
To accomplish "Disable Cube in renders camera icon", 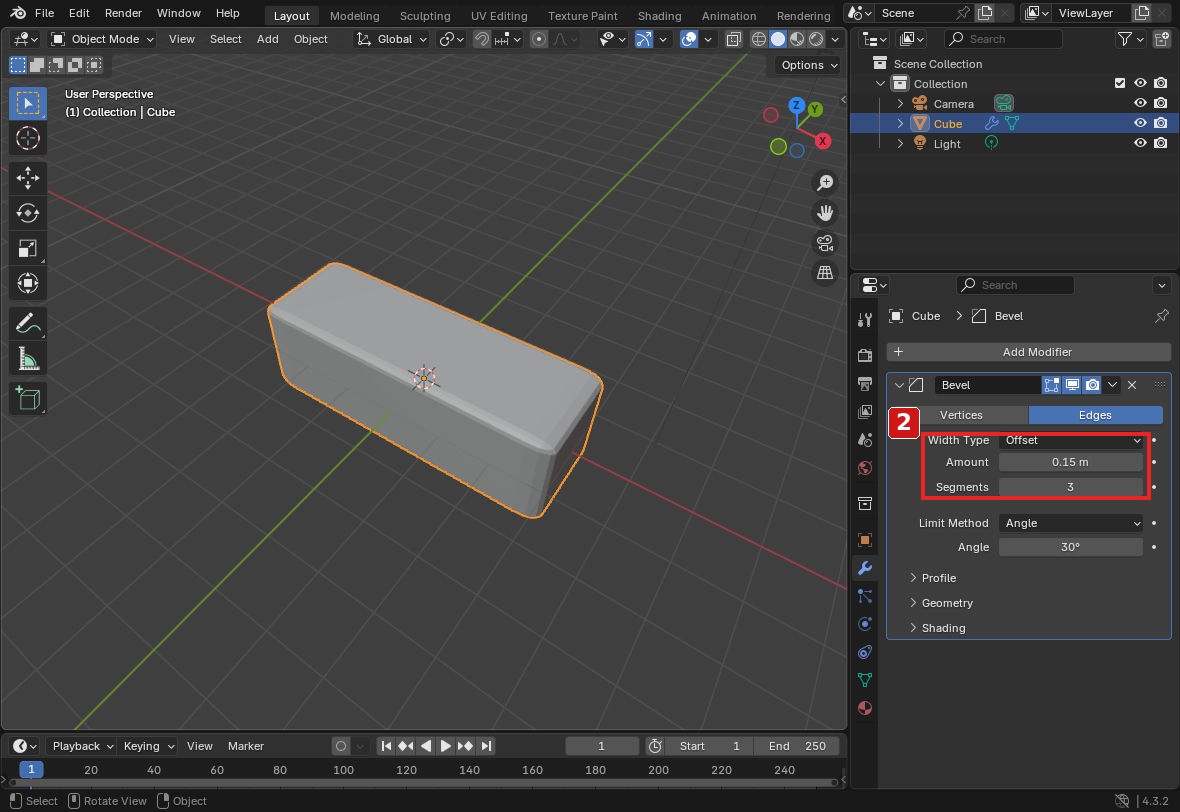I will click(1160, 123).
